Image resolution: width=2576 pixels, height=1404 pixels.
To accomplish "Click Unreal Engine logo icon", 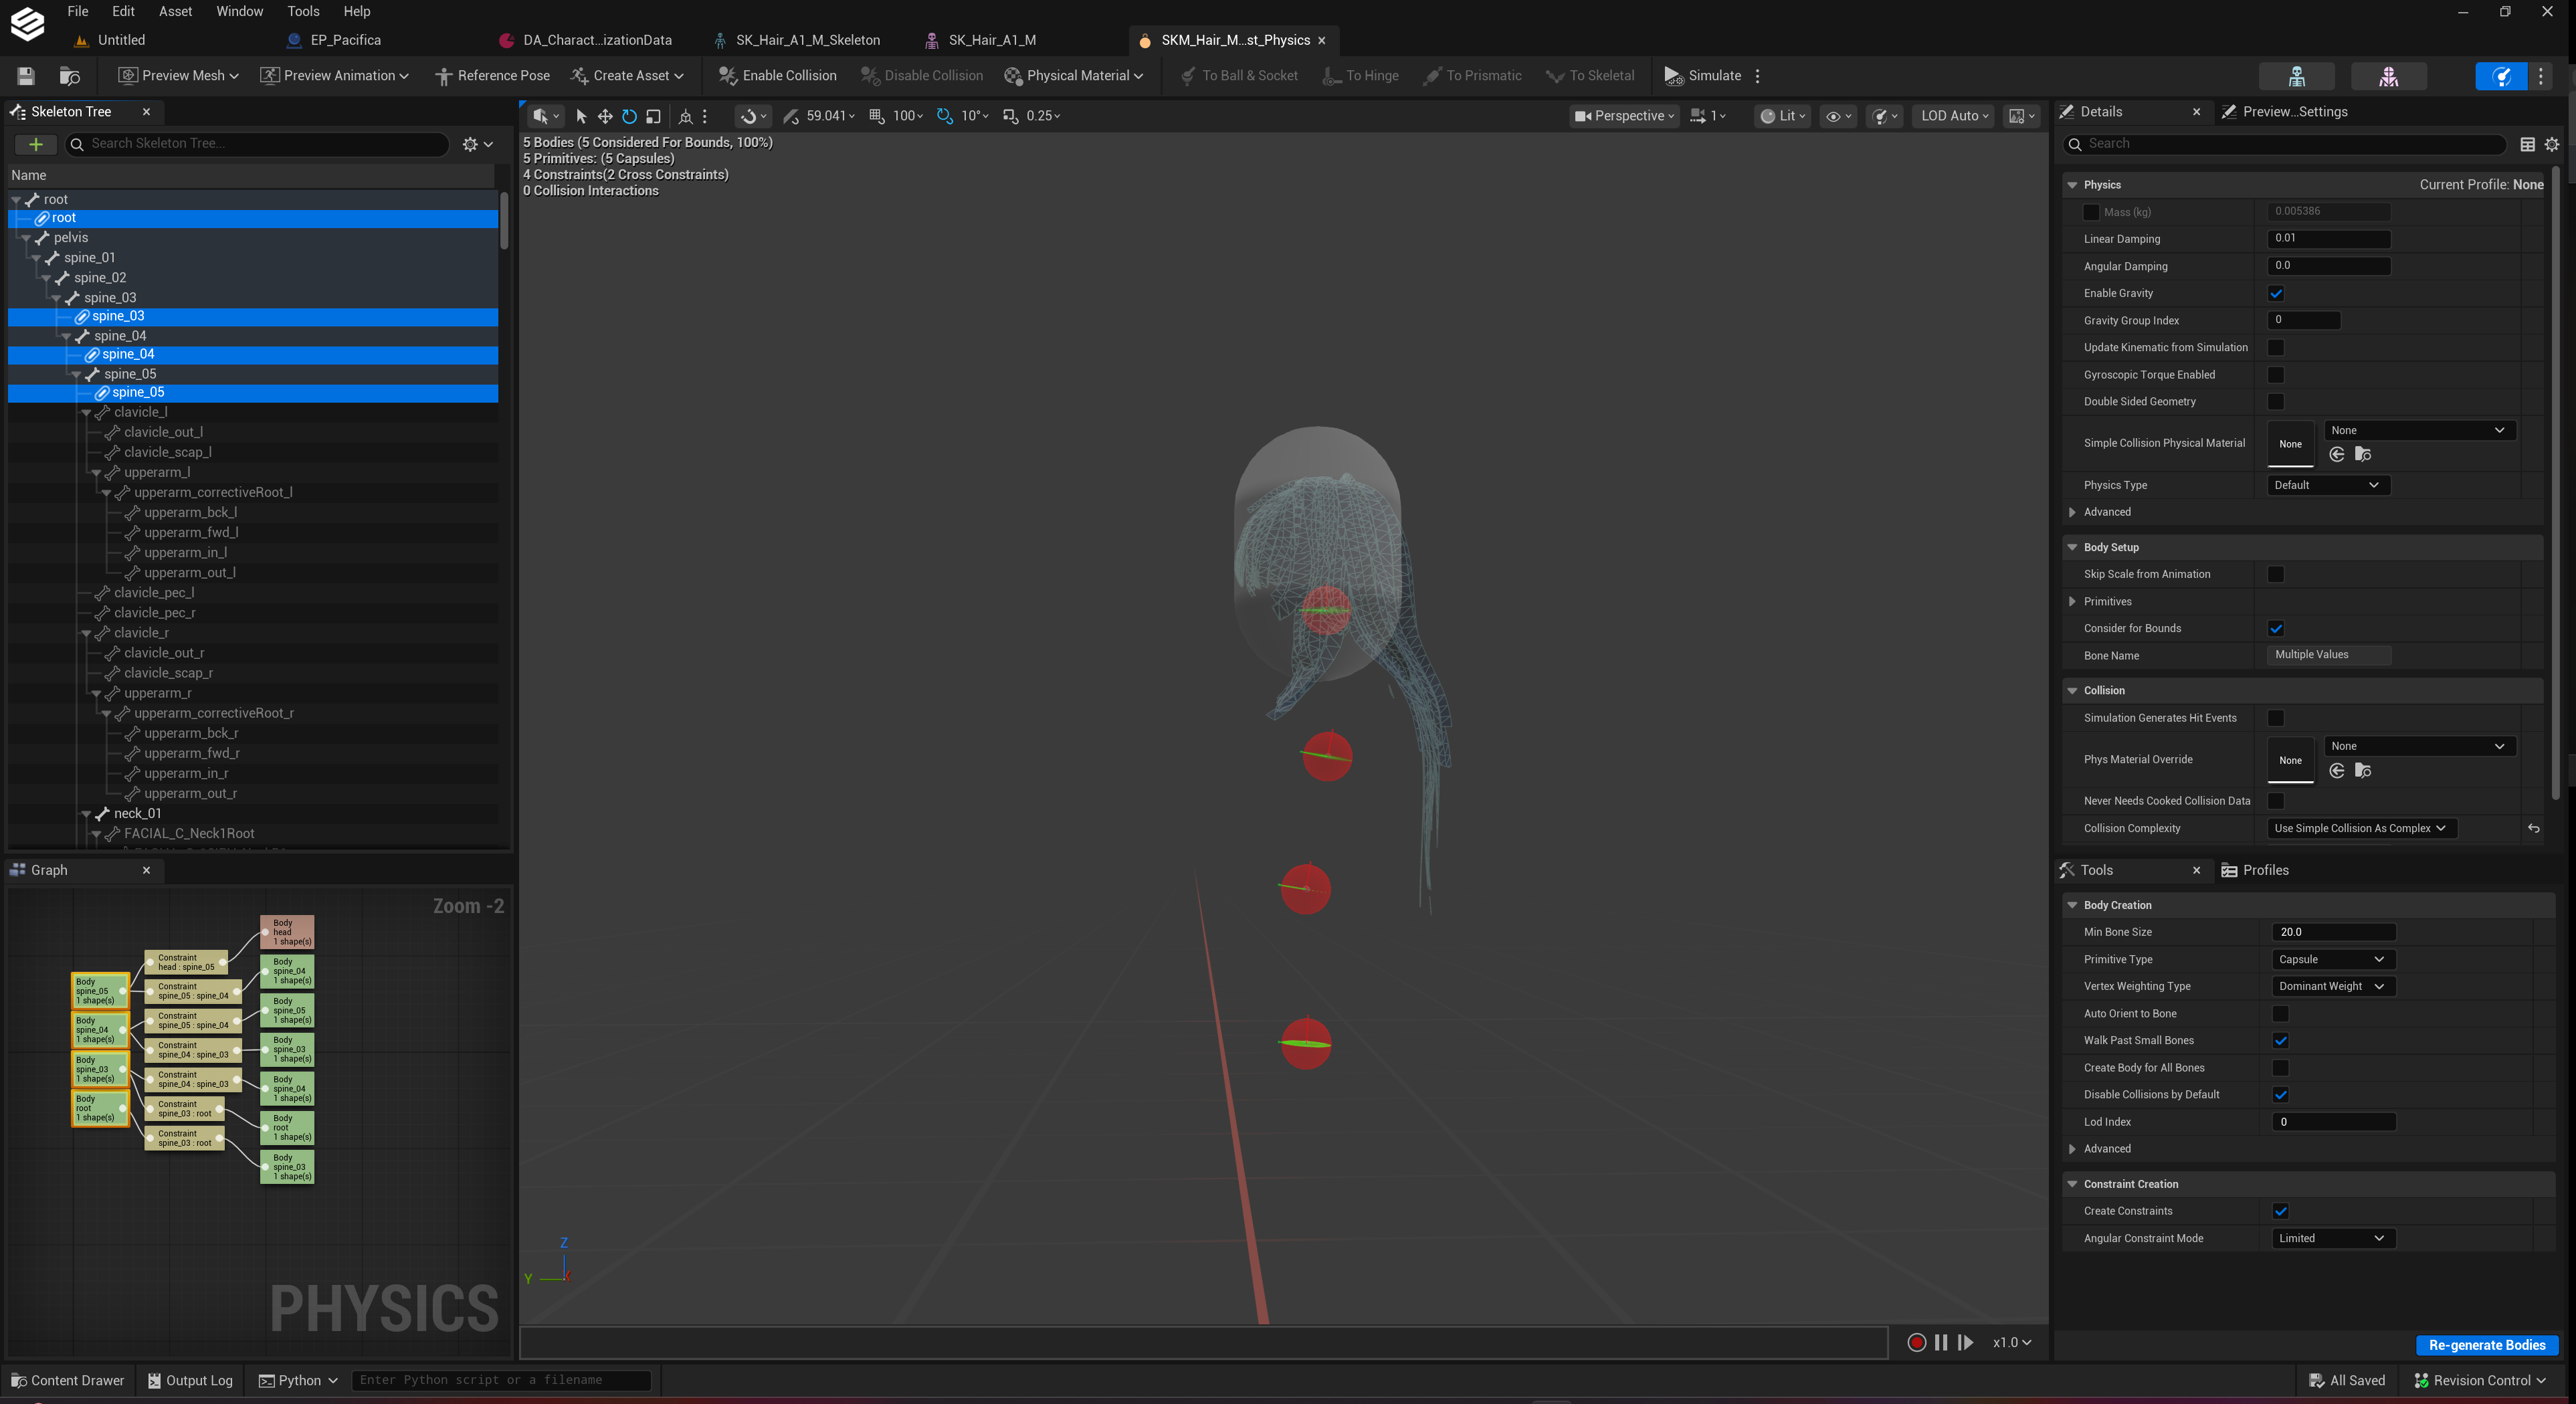I will 27,25.
